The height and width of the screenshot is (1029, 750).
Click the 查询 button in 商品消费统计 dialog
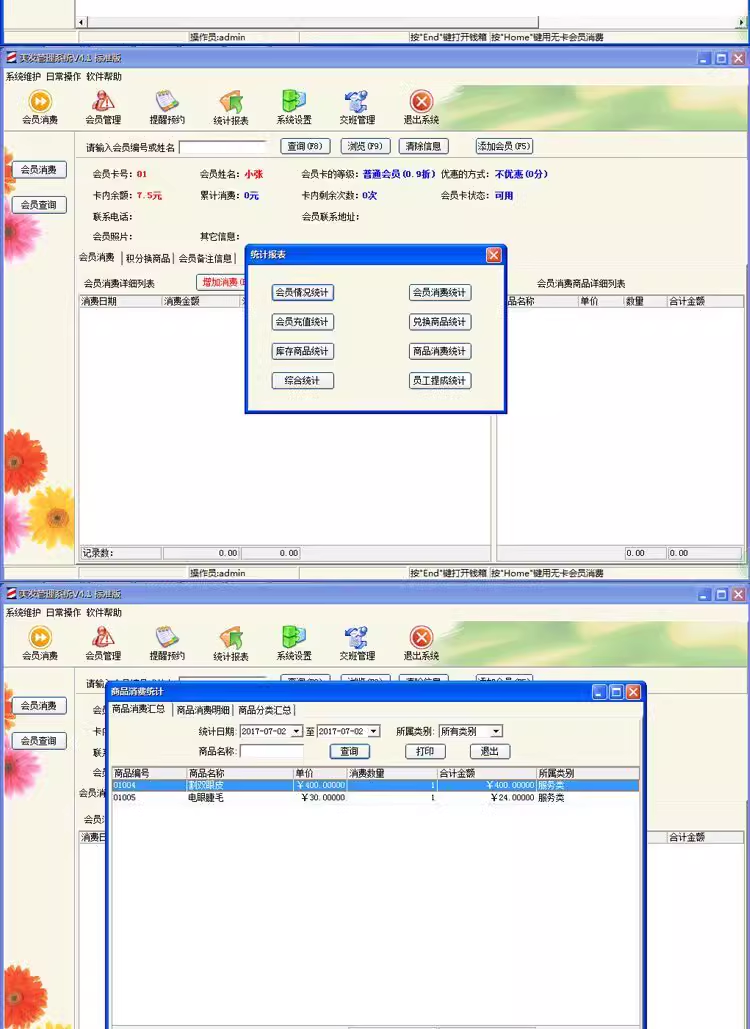(x=349, y=751)
